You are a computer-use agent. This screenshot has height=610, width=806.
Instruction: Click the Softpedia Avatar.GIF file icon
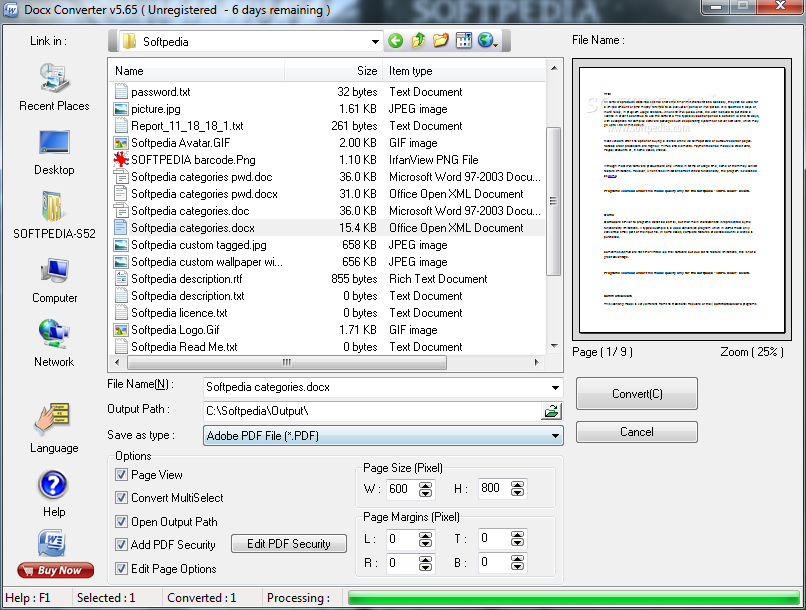121,143
